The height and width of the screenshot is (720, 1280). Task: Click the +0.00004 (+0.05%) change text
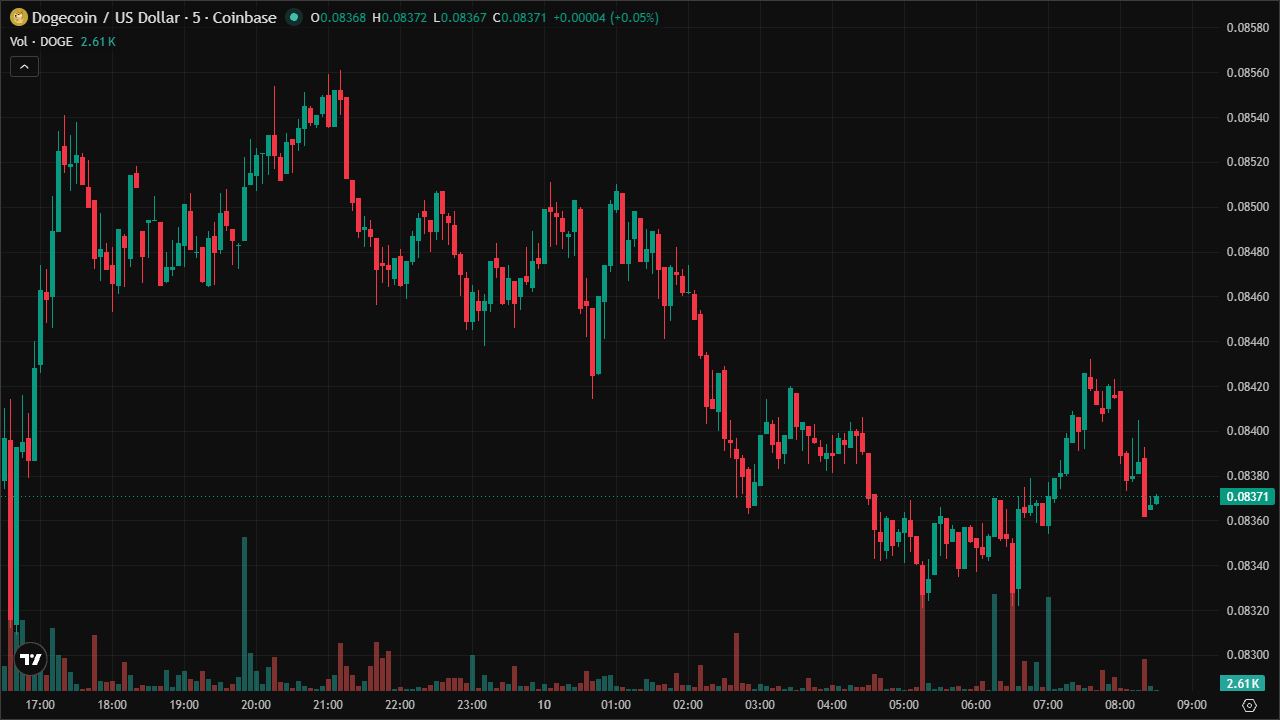[x=605, y=17]
